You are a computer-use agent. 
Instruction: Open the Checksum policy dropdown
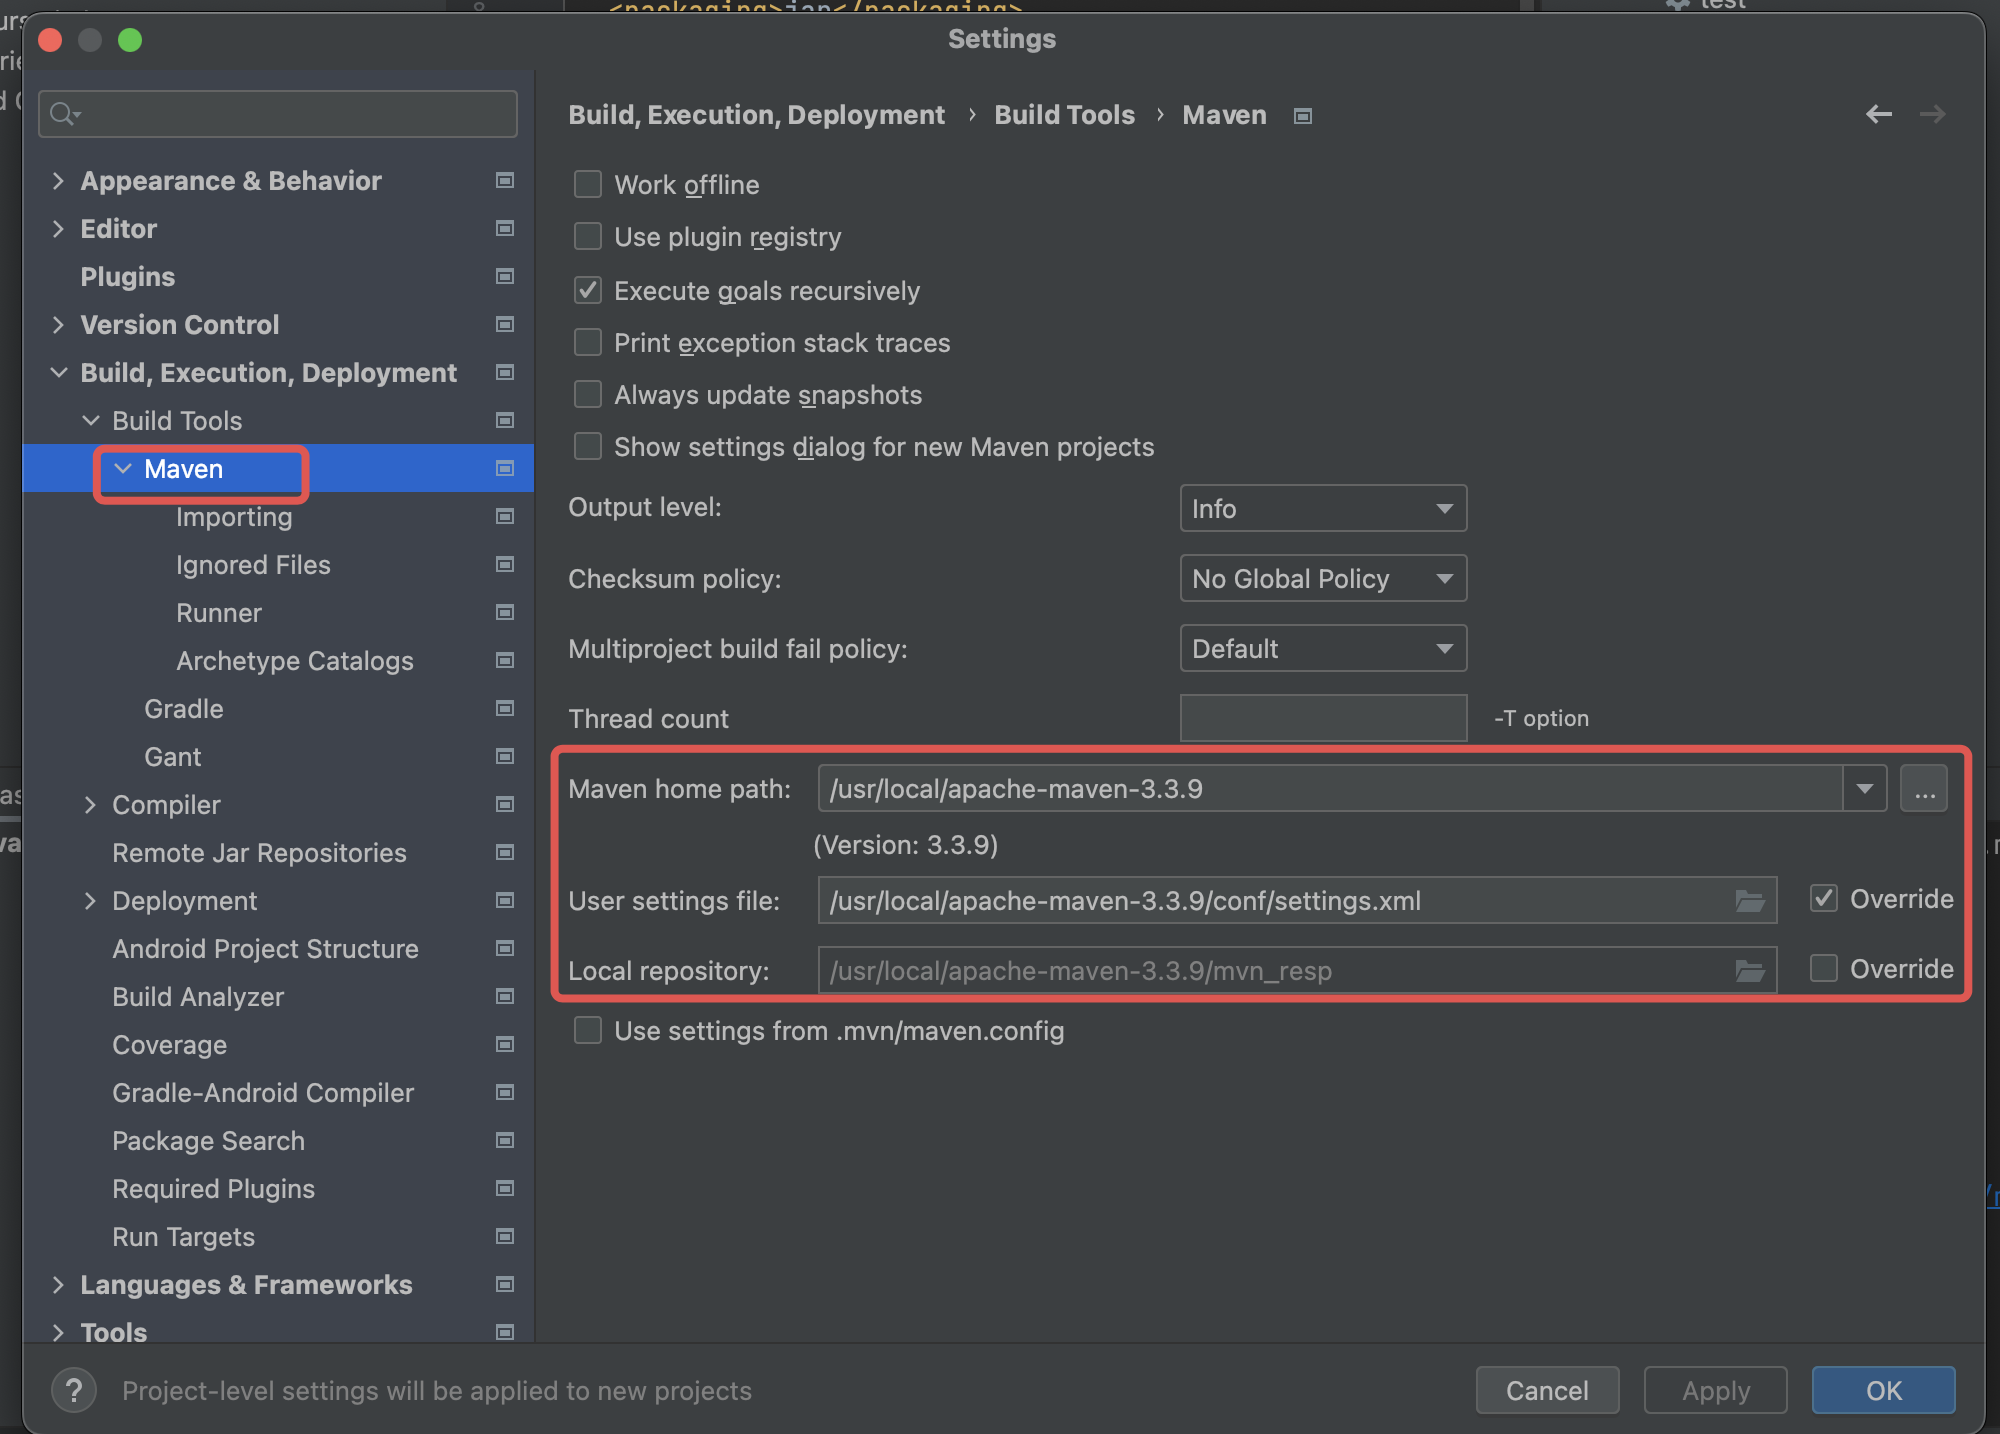[1322, 579]
